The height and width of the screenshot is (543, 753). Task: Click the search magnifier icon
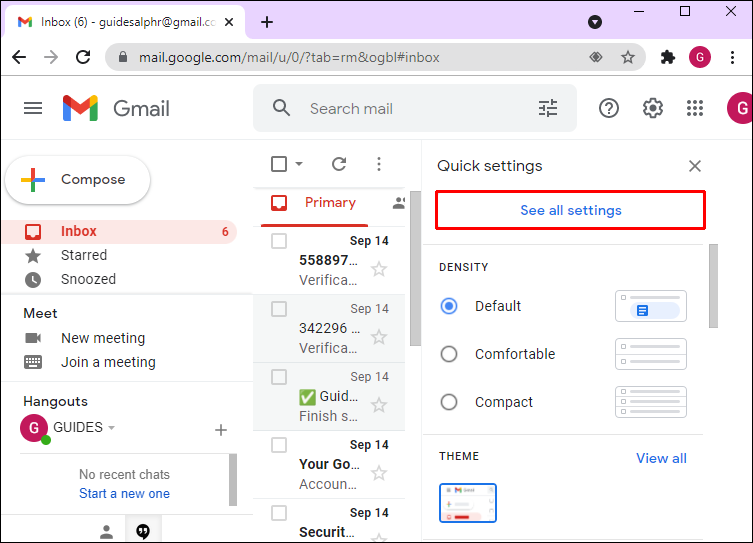tap(281, 108)
